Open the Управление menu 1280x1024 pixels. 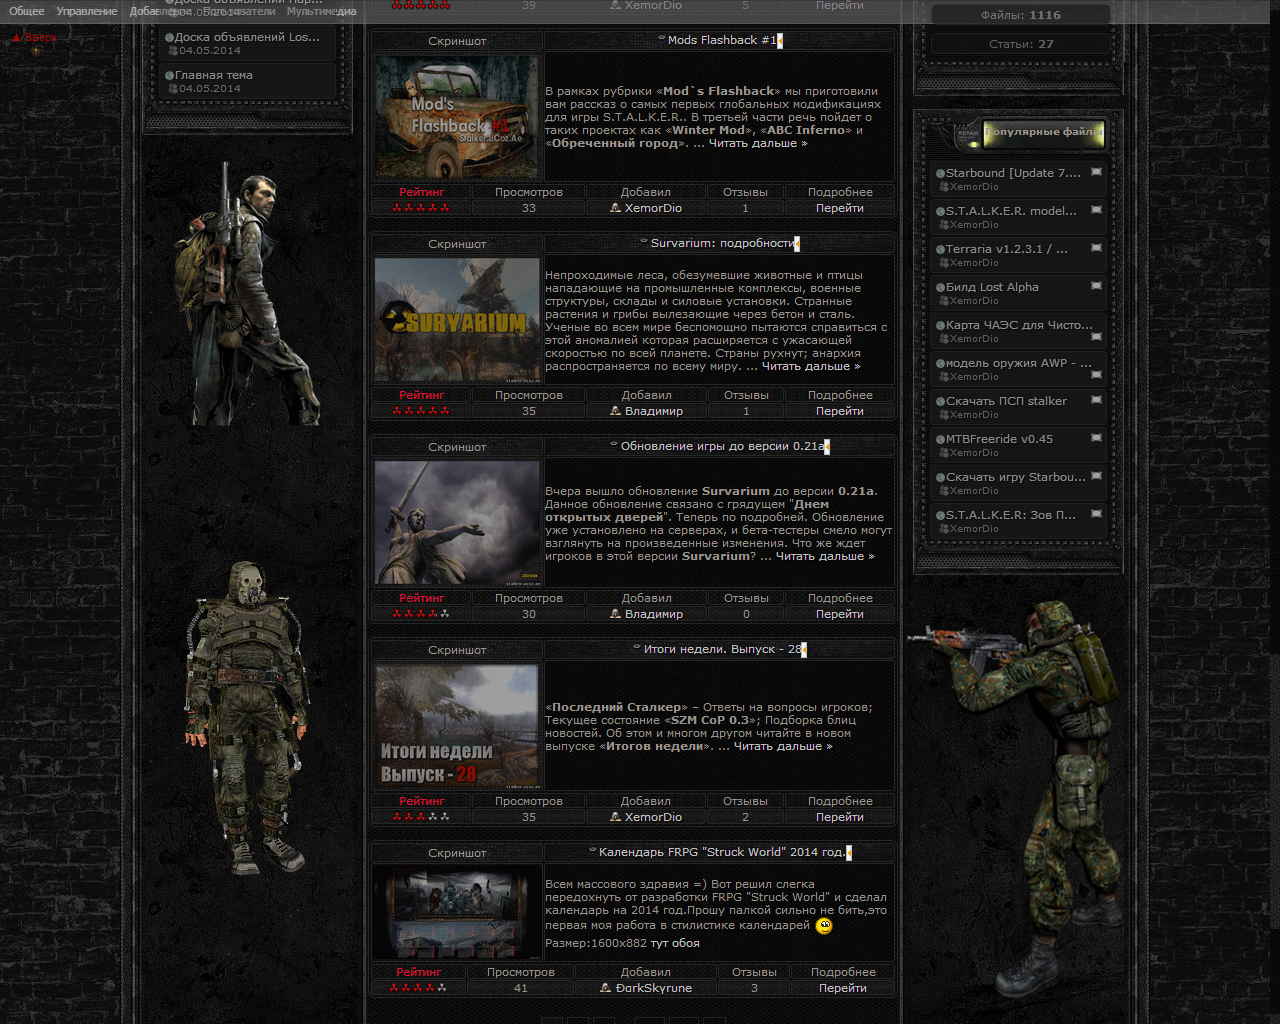87,11
